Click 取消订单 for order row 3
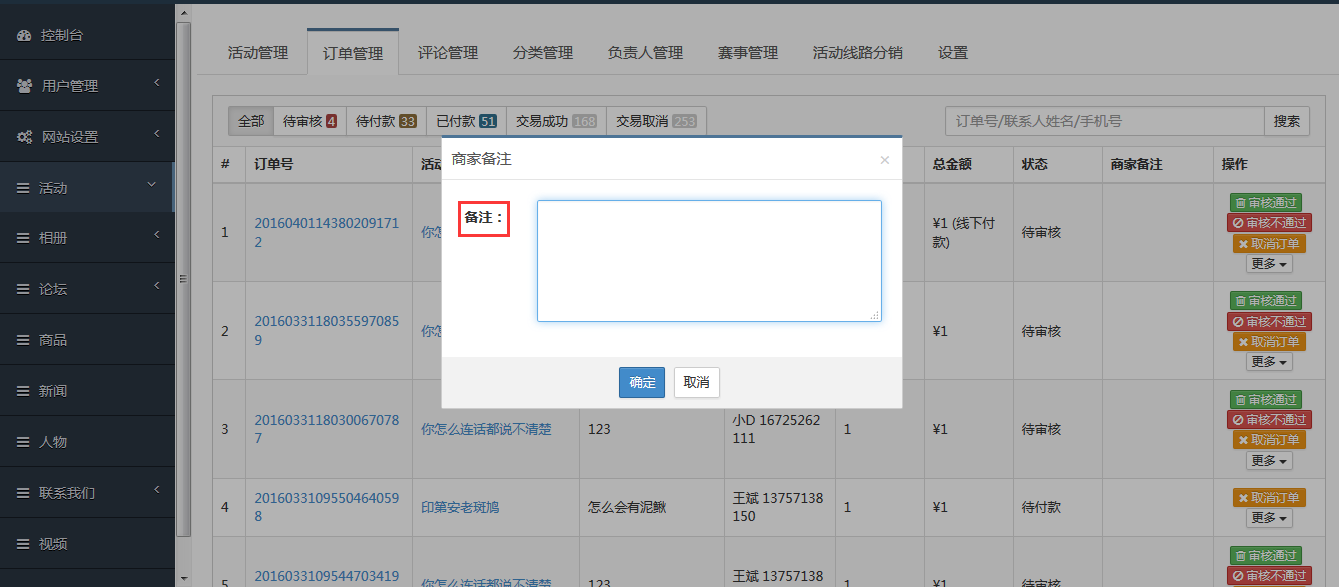The image size is (1339, 587). pyautogui.click(x=1269, y=440)
